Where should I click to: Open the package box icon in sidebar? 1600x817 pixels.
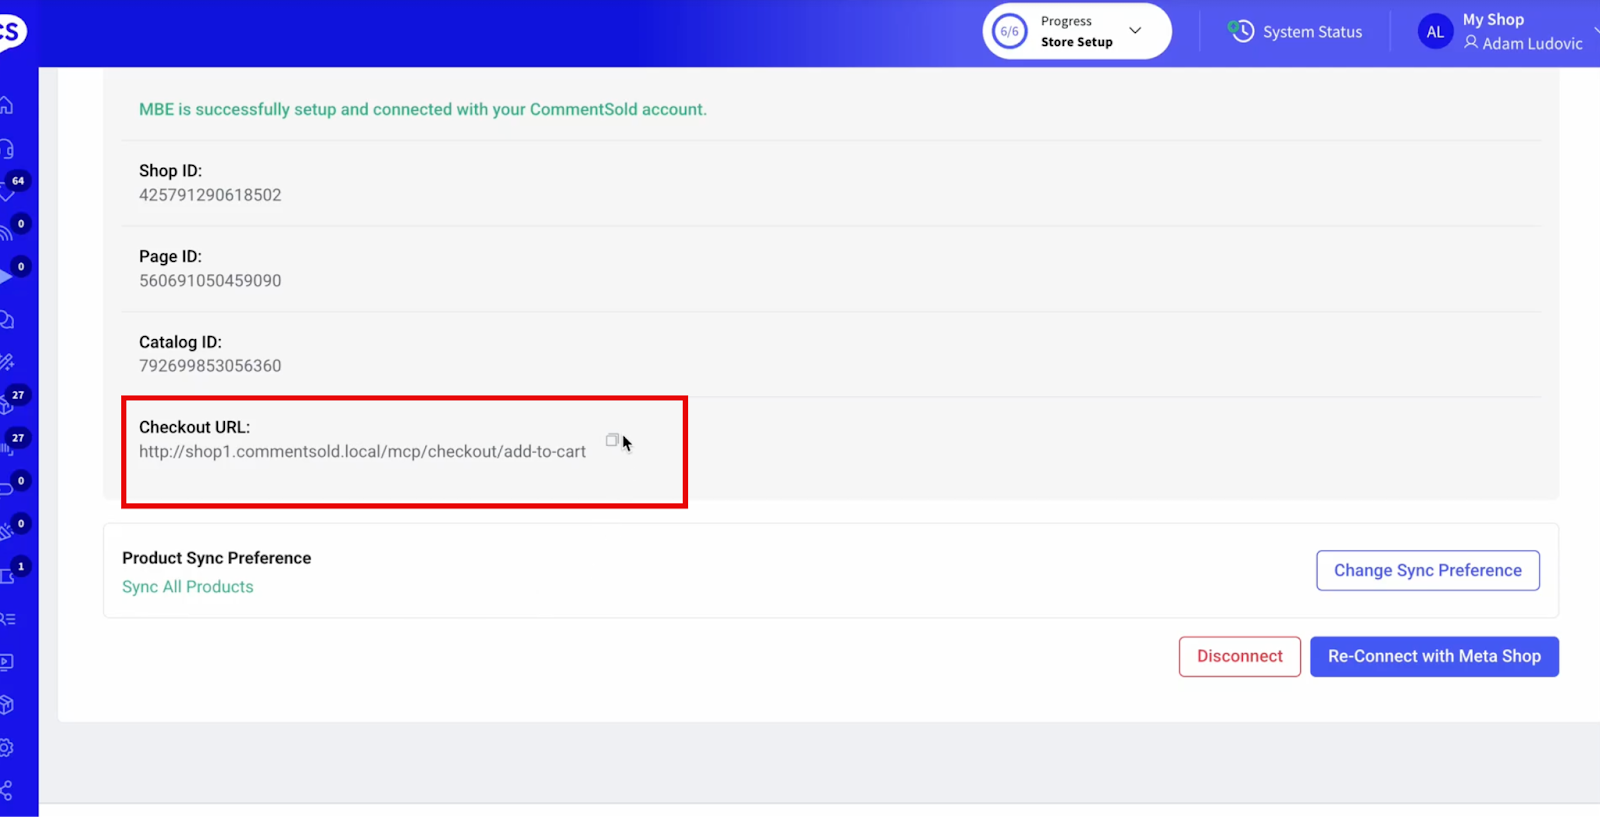tap(7, 705)
